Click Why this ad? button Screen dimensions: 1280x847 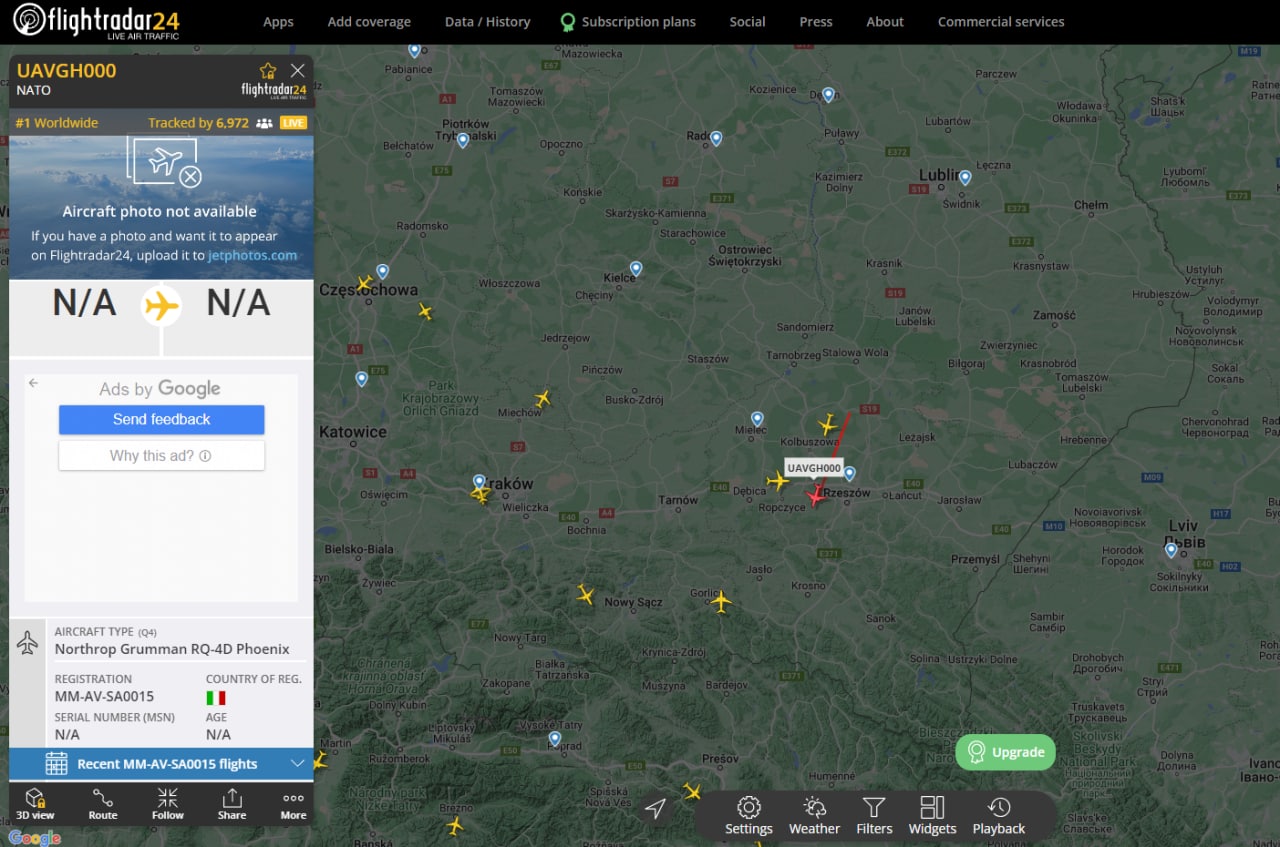161,456
